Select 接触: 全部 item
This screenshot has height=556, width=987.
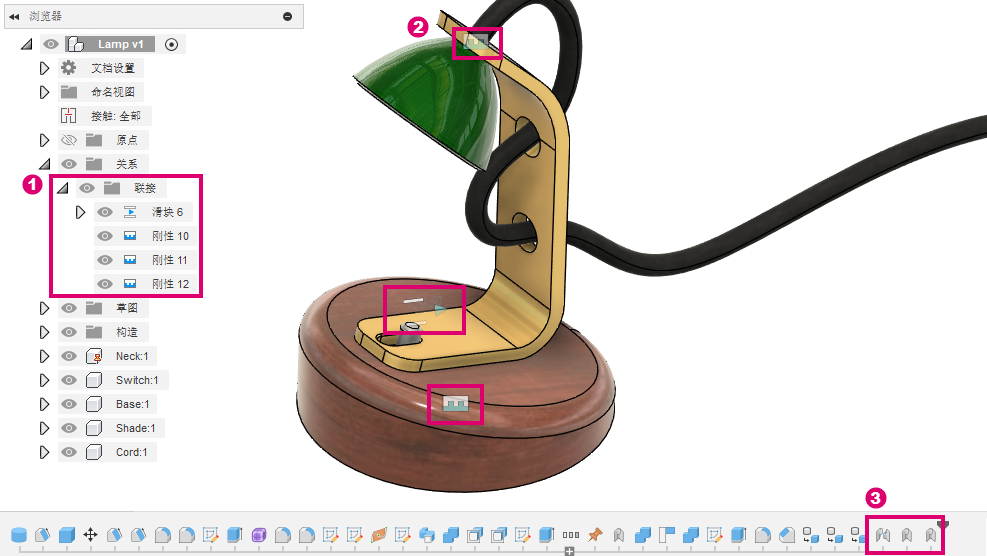coord(116,116)
